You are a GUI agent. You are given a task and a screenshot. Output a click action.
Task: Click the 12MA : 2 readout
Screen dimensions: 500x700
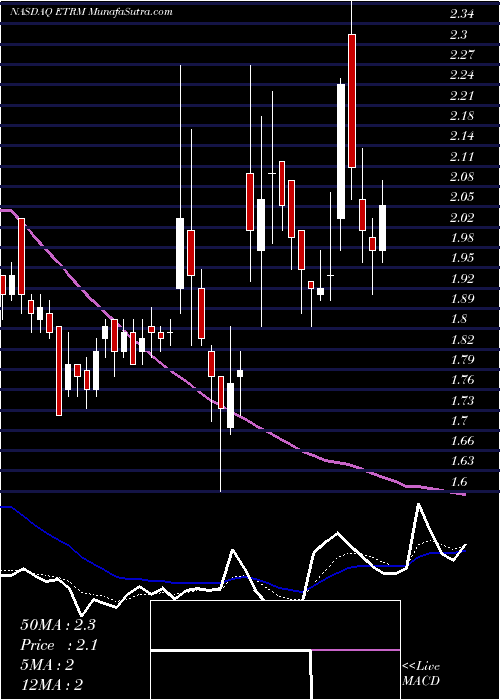pyautogui.click(x=52, y=685)
